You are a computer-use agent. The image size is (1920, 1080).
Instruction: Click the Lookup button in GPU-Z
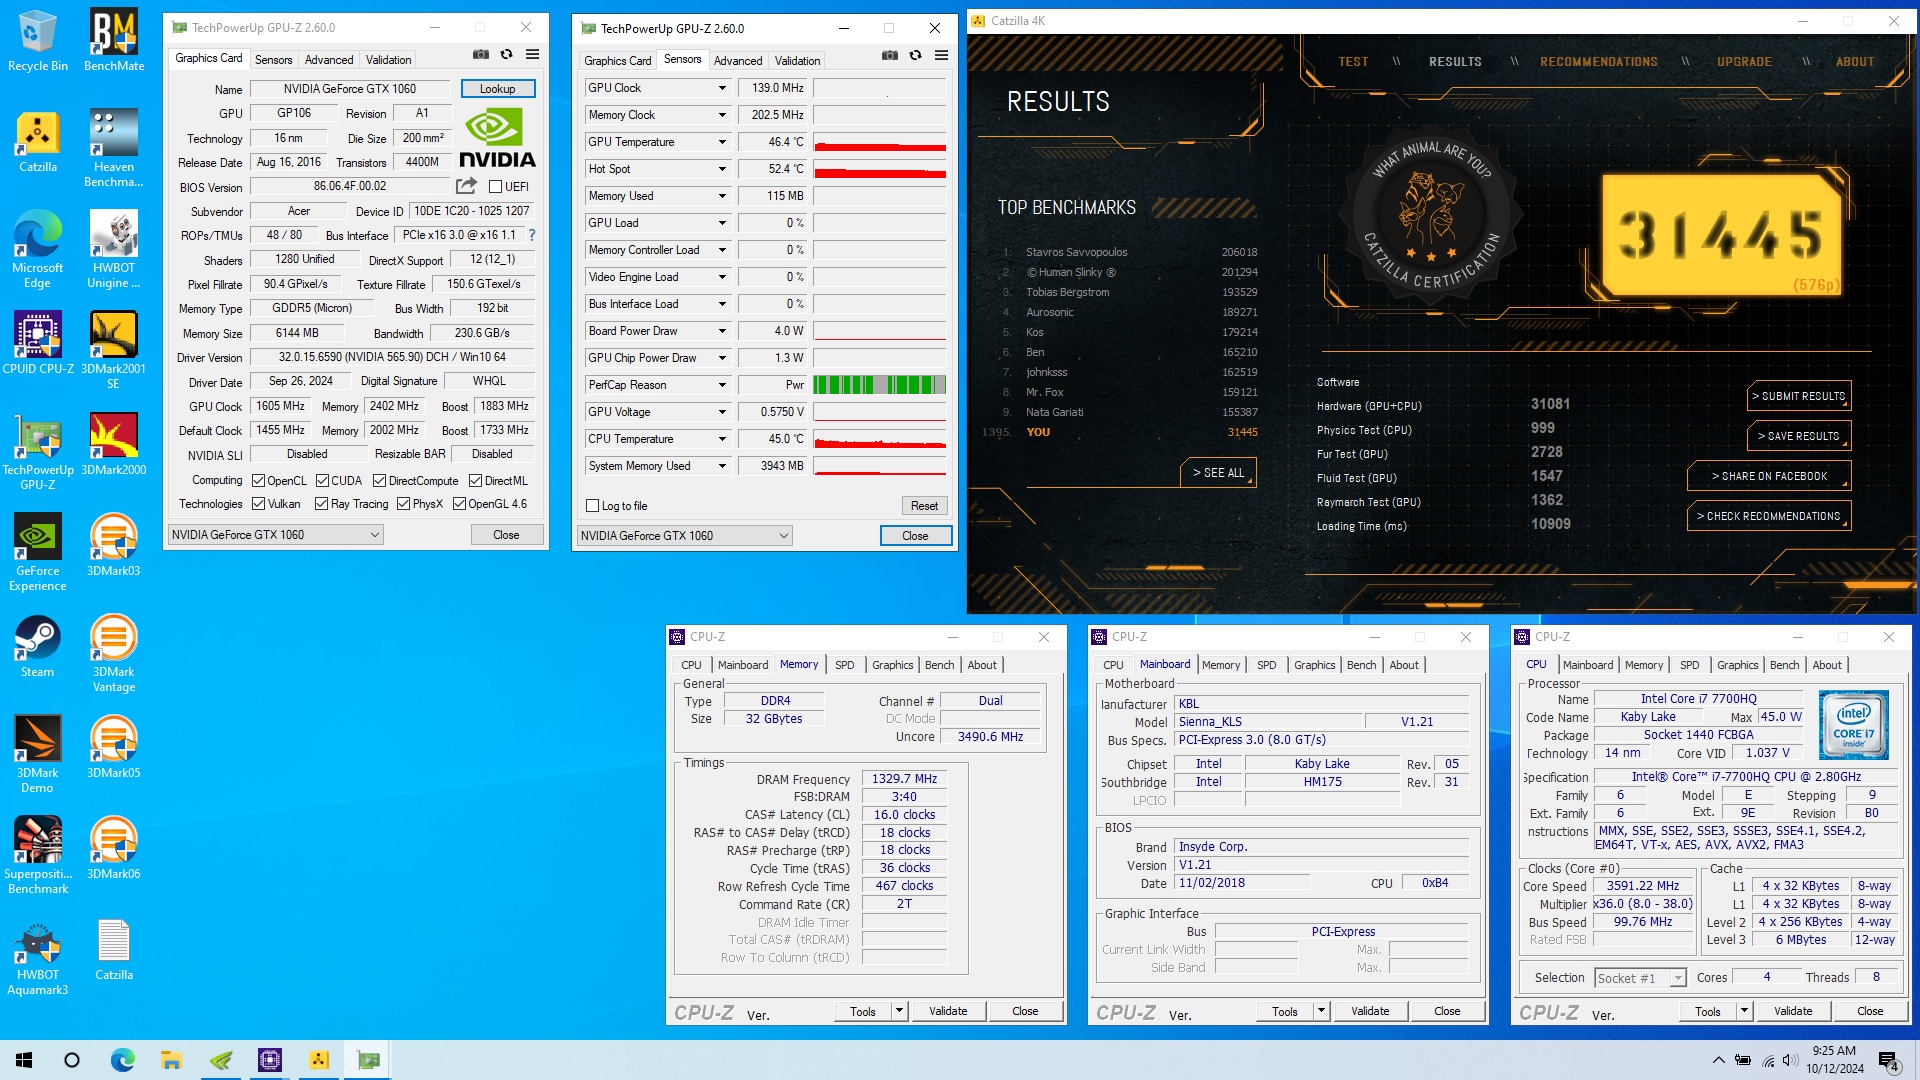pos(498,89)
